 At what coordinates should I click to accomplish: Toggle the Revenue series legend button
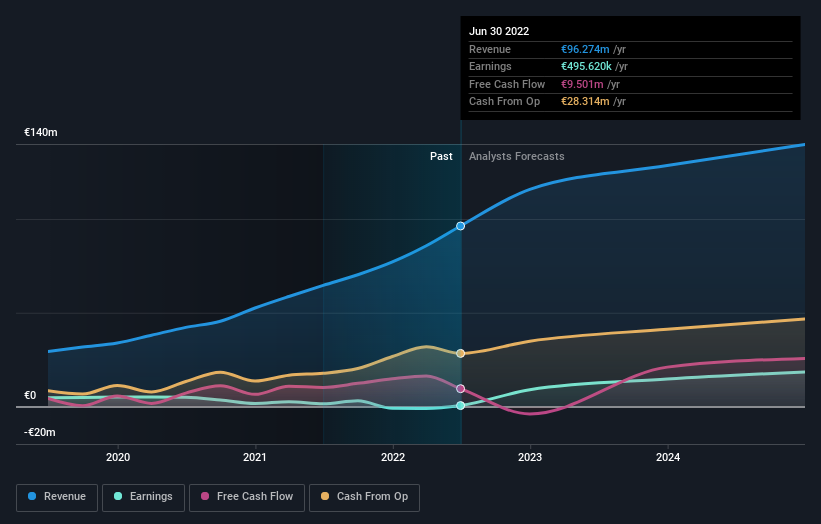pyautogui.click(x=57, y=497)
